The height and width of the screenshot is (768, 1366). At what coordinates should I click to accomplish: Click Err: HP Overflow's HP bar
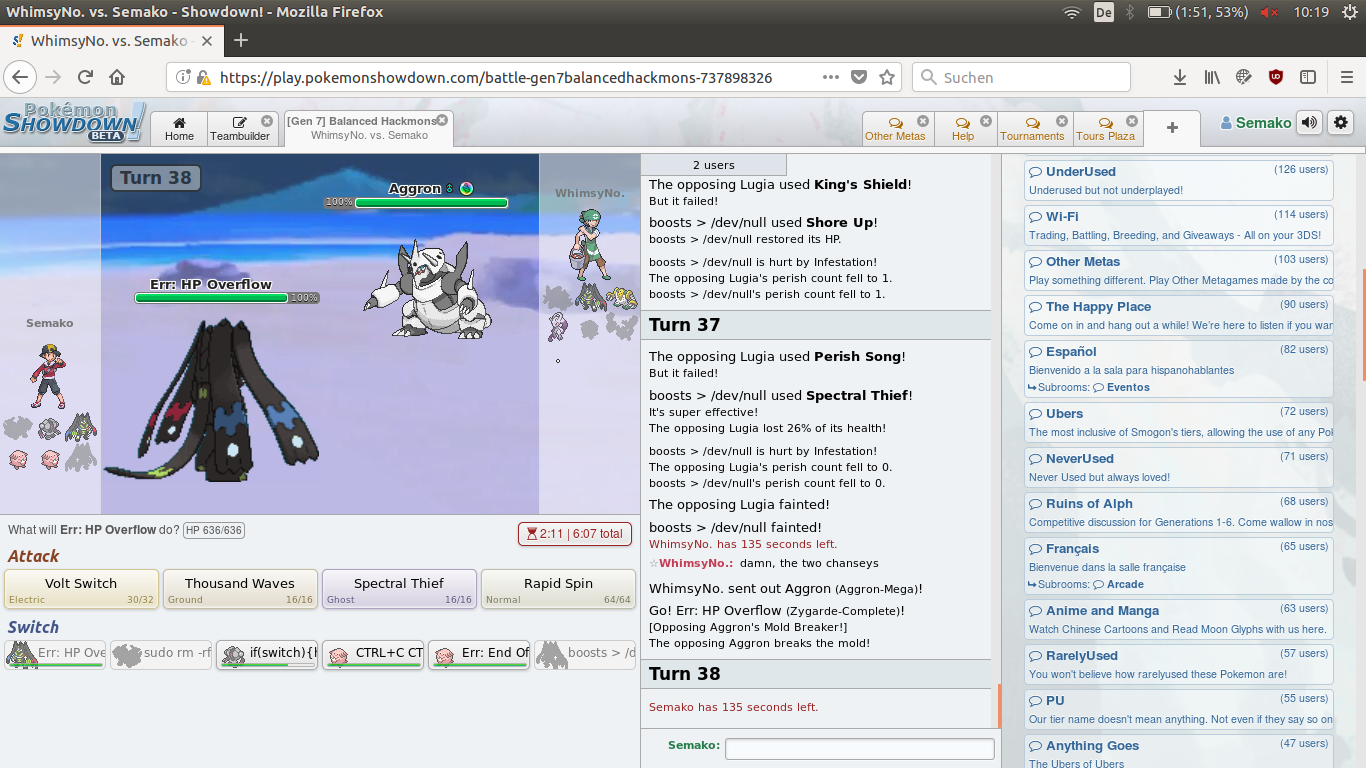tap(211, 298)
